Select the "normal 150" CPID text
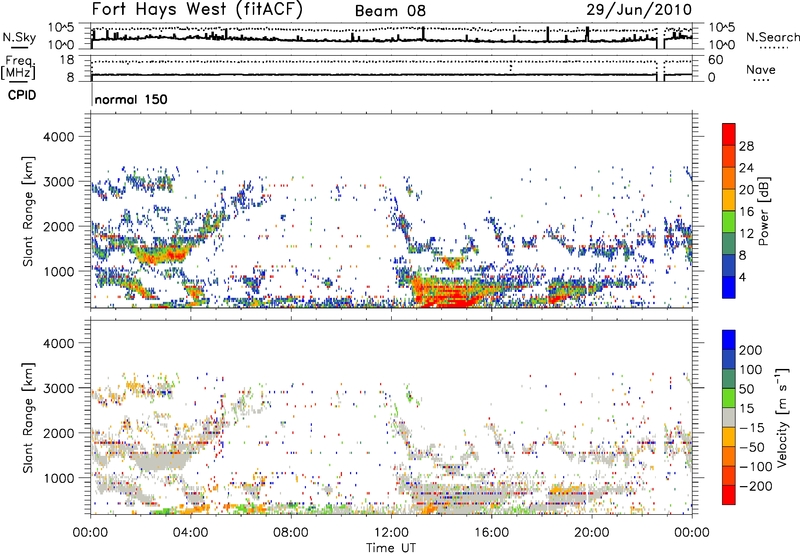Image resolution: width=800 pixels, height=554 pixels. point(131,99)
